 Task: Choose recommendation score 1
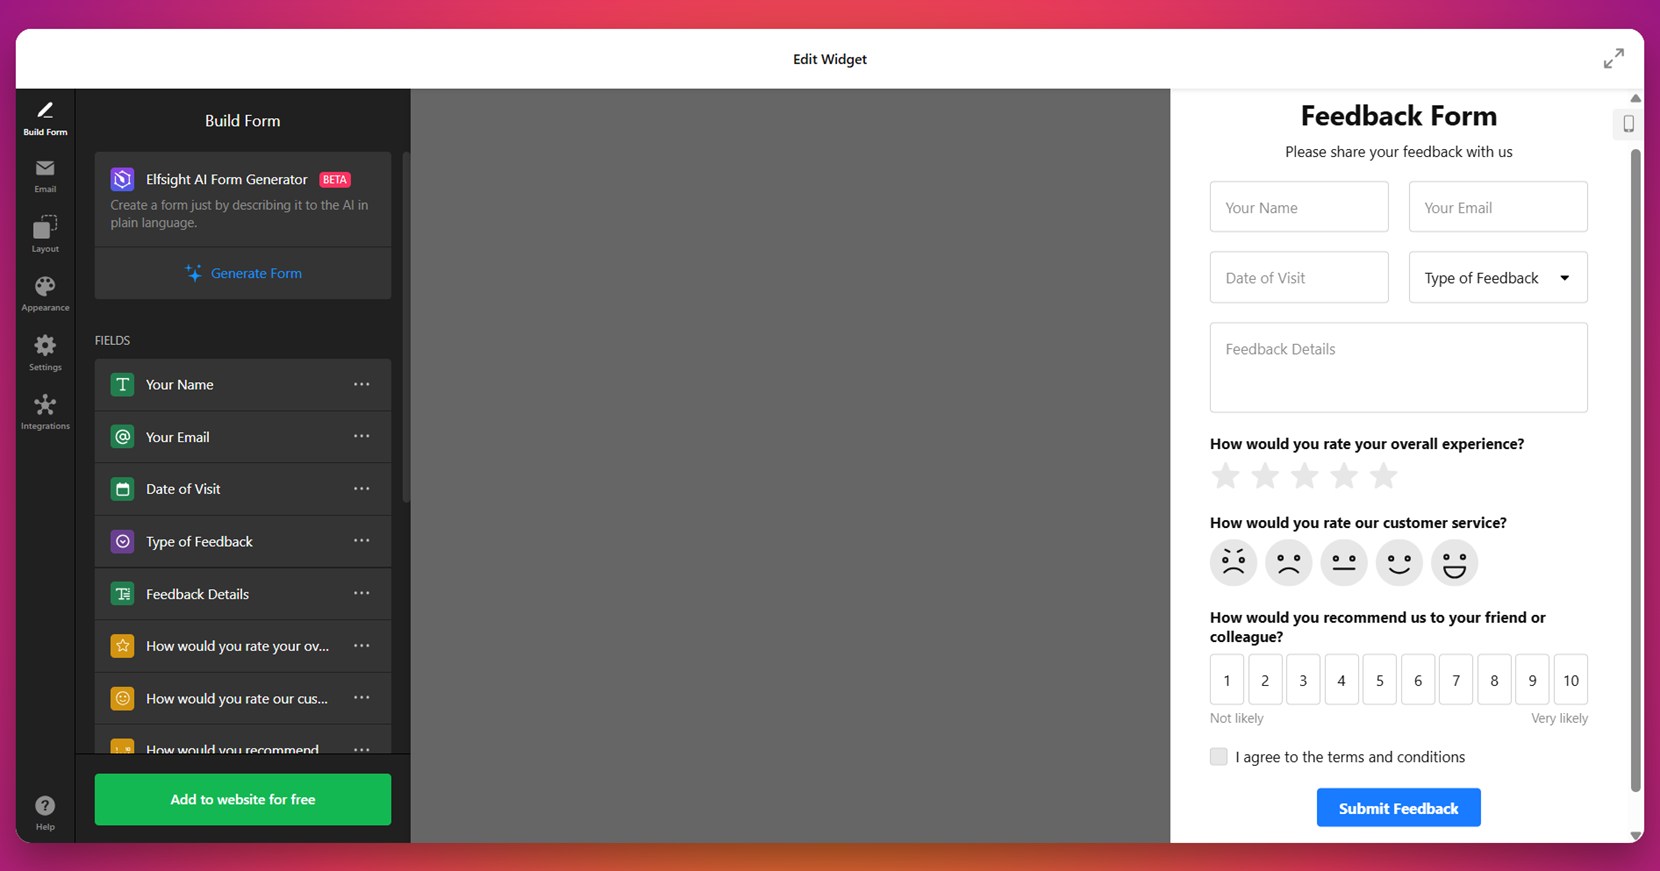click(1227, 680)
